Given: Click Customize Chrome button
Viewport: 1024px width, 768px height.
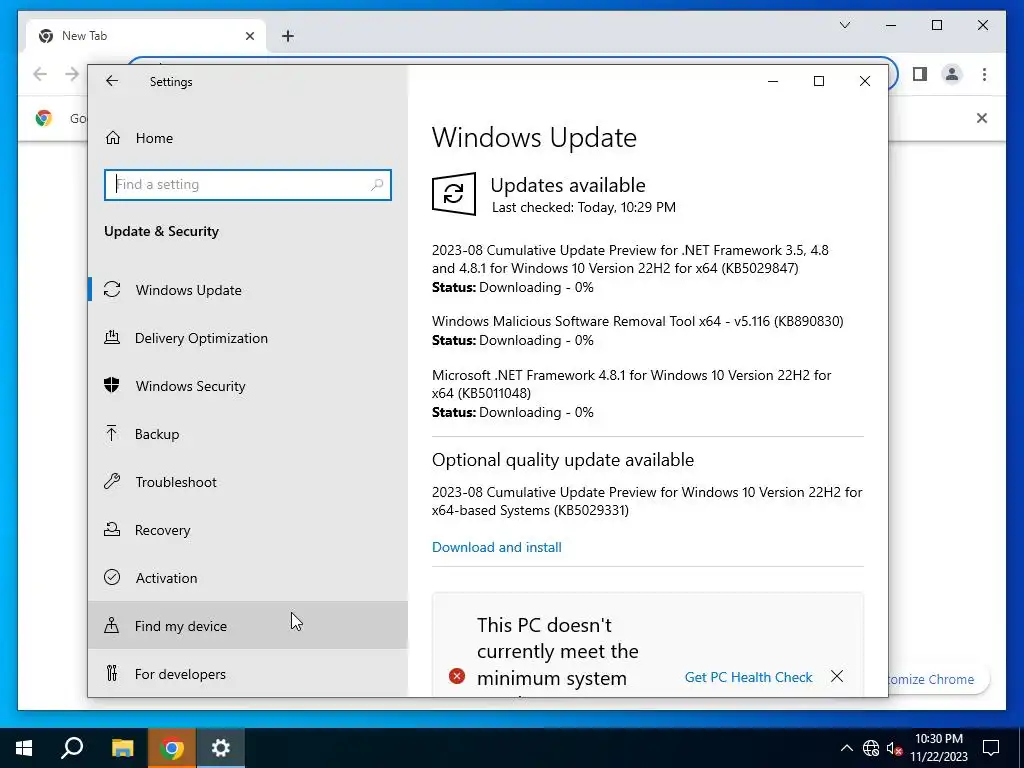Looking at the screenshot, I should (938, 679).
